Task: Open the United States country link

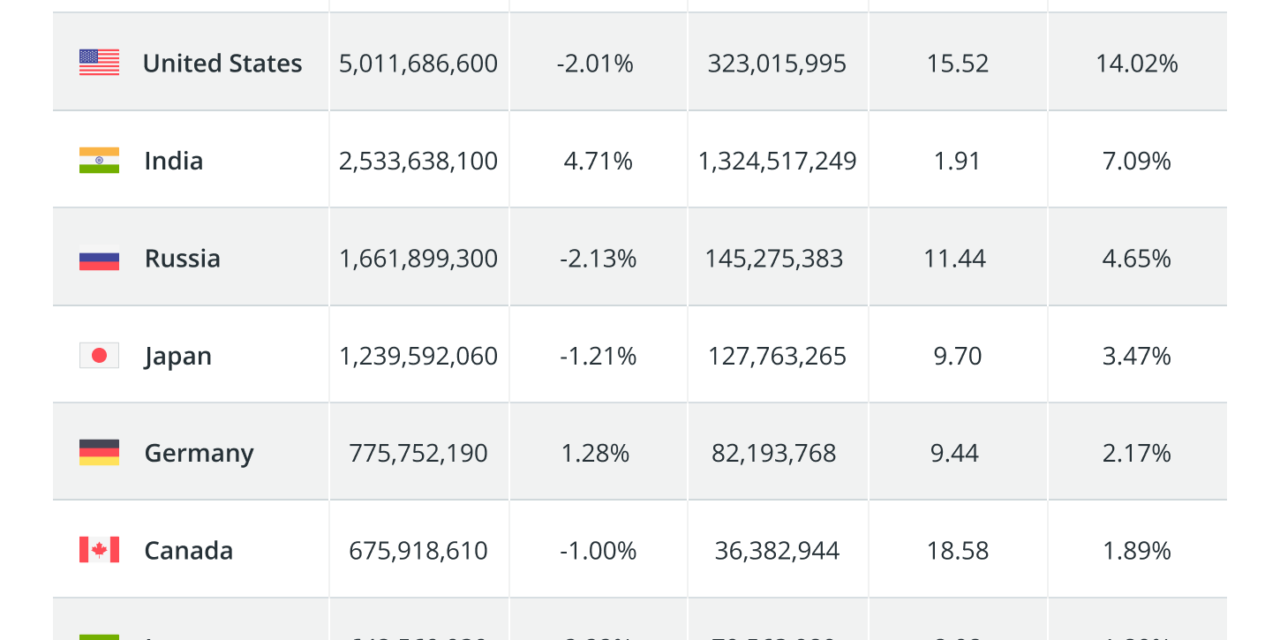Action: (x=222, y=63)
